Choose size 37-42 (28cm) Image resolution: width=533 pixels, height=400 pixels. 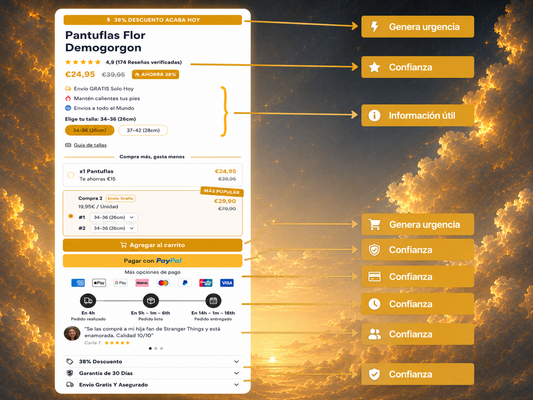[143, 130]
